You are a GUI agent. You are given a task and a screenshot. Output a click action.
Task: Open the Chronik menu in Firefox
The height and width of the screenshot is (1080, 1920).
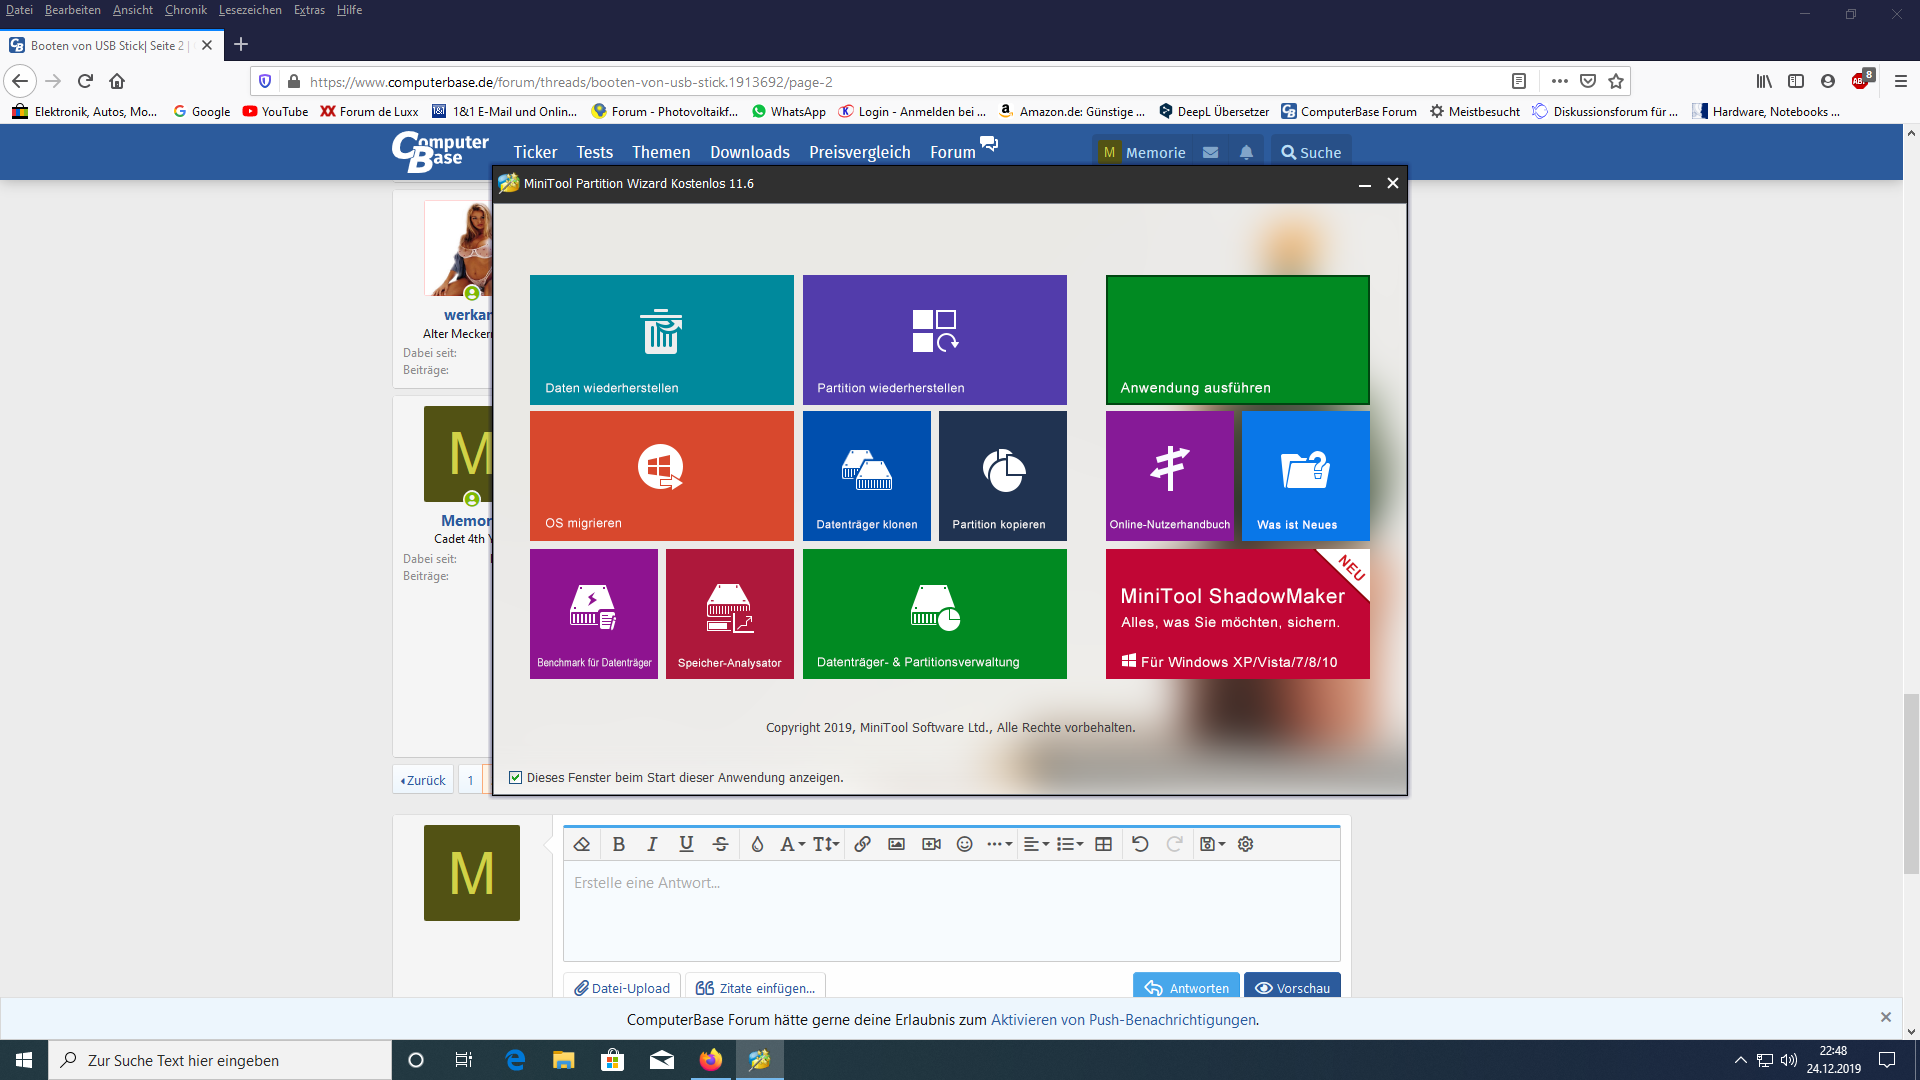pyautogui.click(x=185, y=10)
